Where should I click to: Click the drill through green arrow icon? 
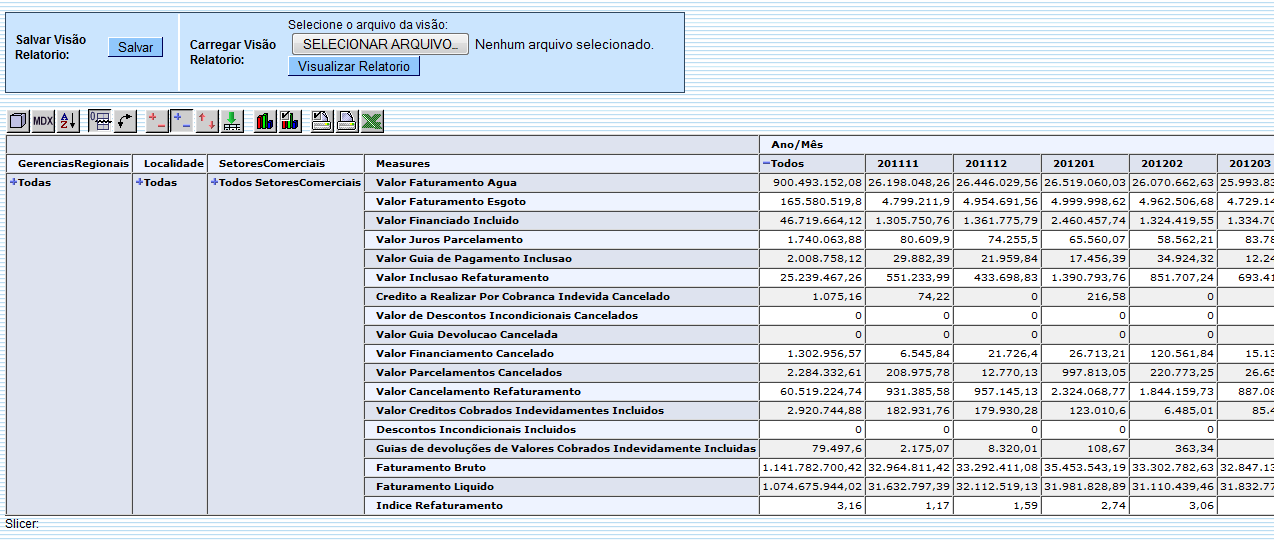tap(232, 121)
